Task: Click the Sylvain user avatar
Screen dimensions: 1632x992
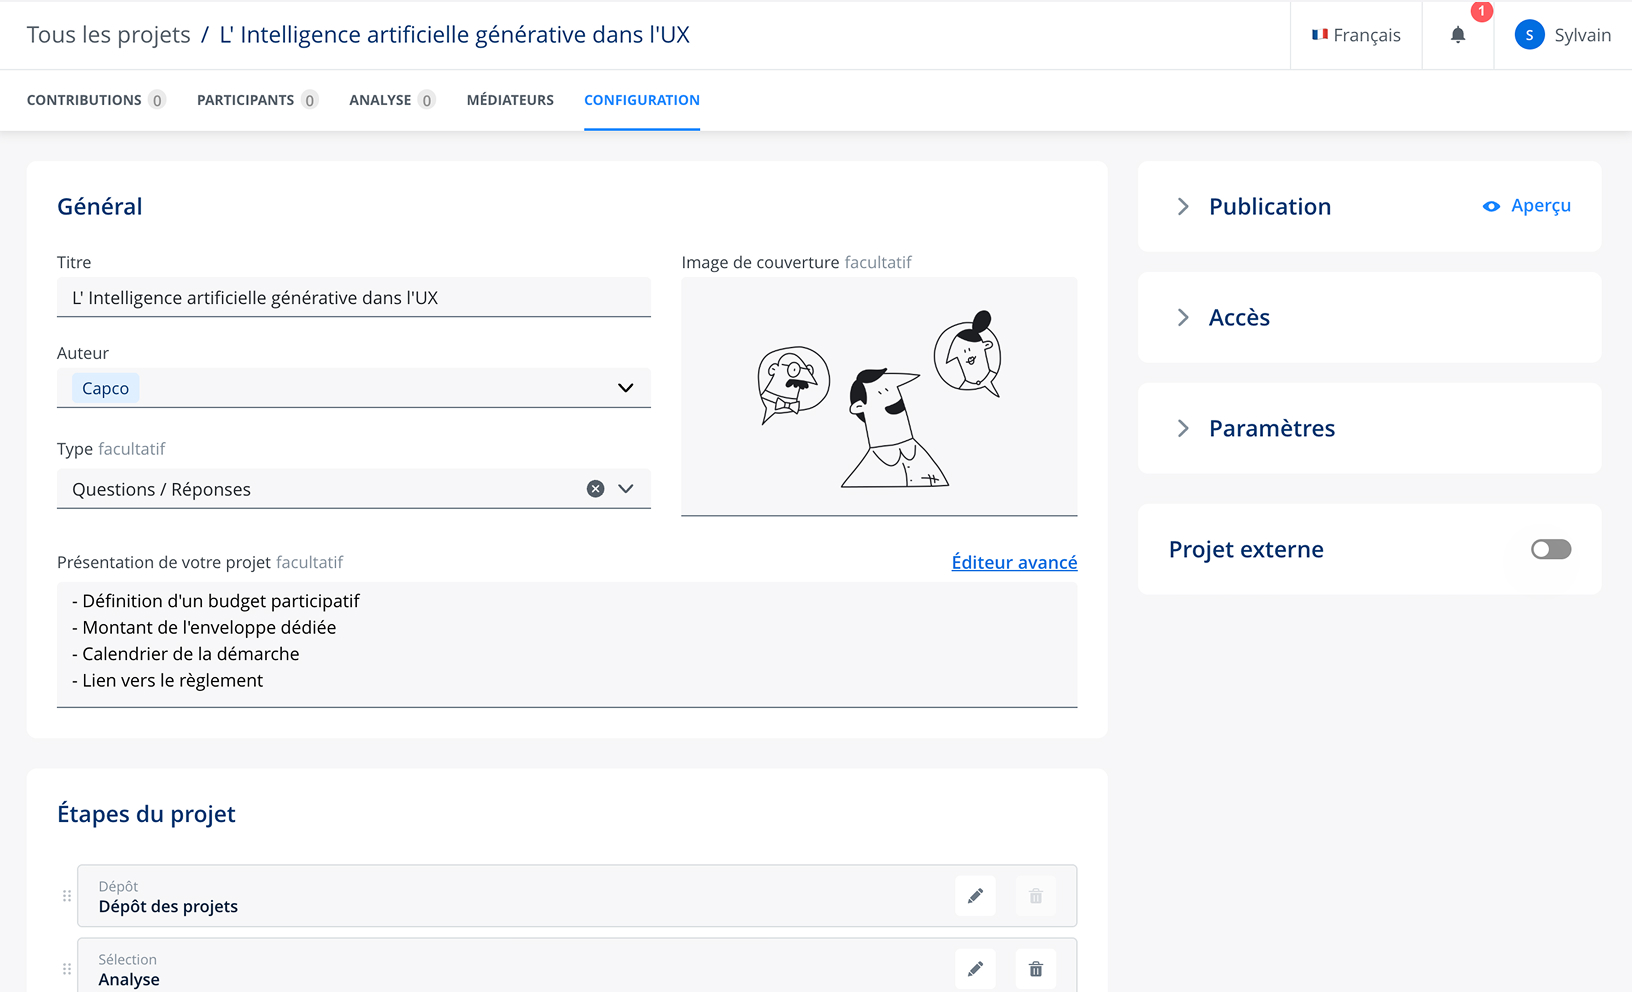Action: click(1529, 35)
